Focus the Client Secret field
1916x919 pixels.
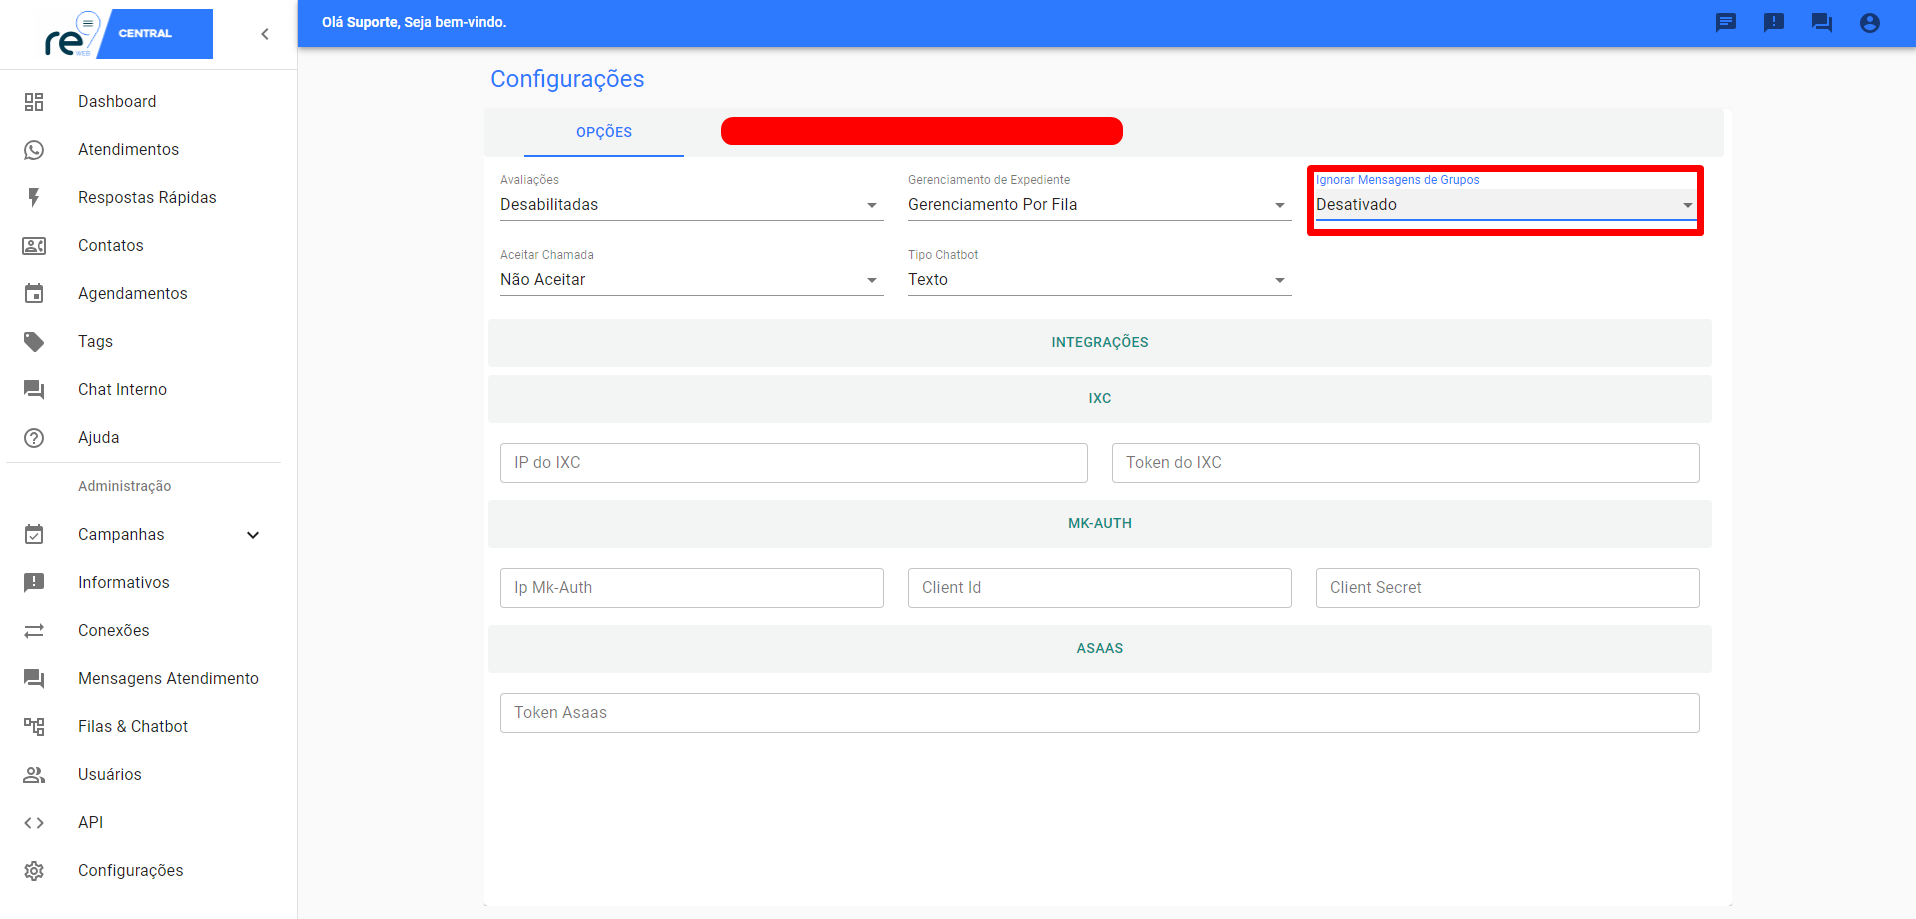(1508, 588)
